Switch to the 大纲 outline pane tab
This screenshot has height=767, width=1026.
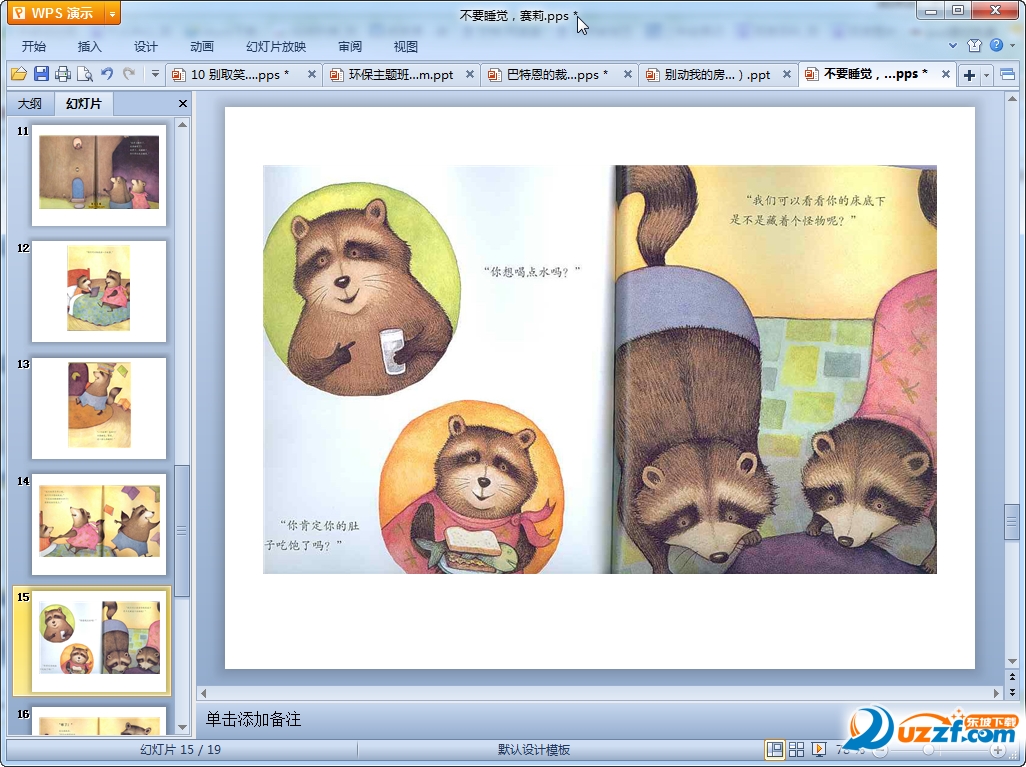[x=30, y=104]
